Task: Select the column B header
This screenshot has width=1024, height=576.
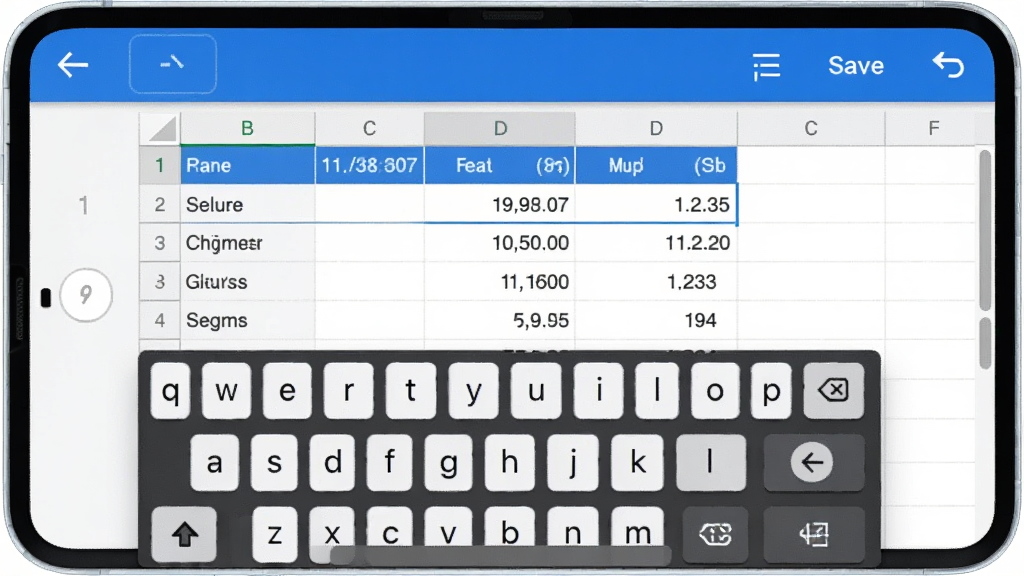Action: (248, 128)
